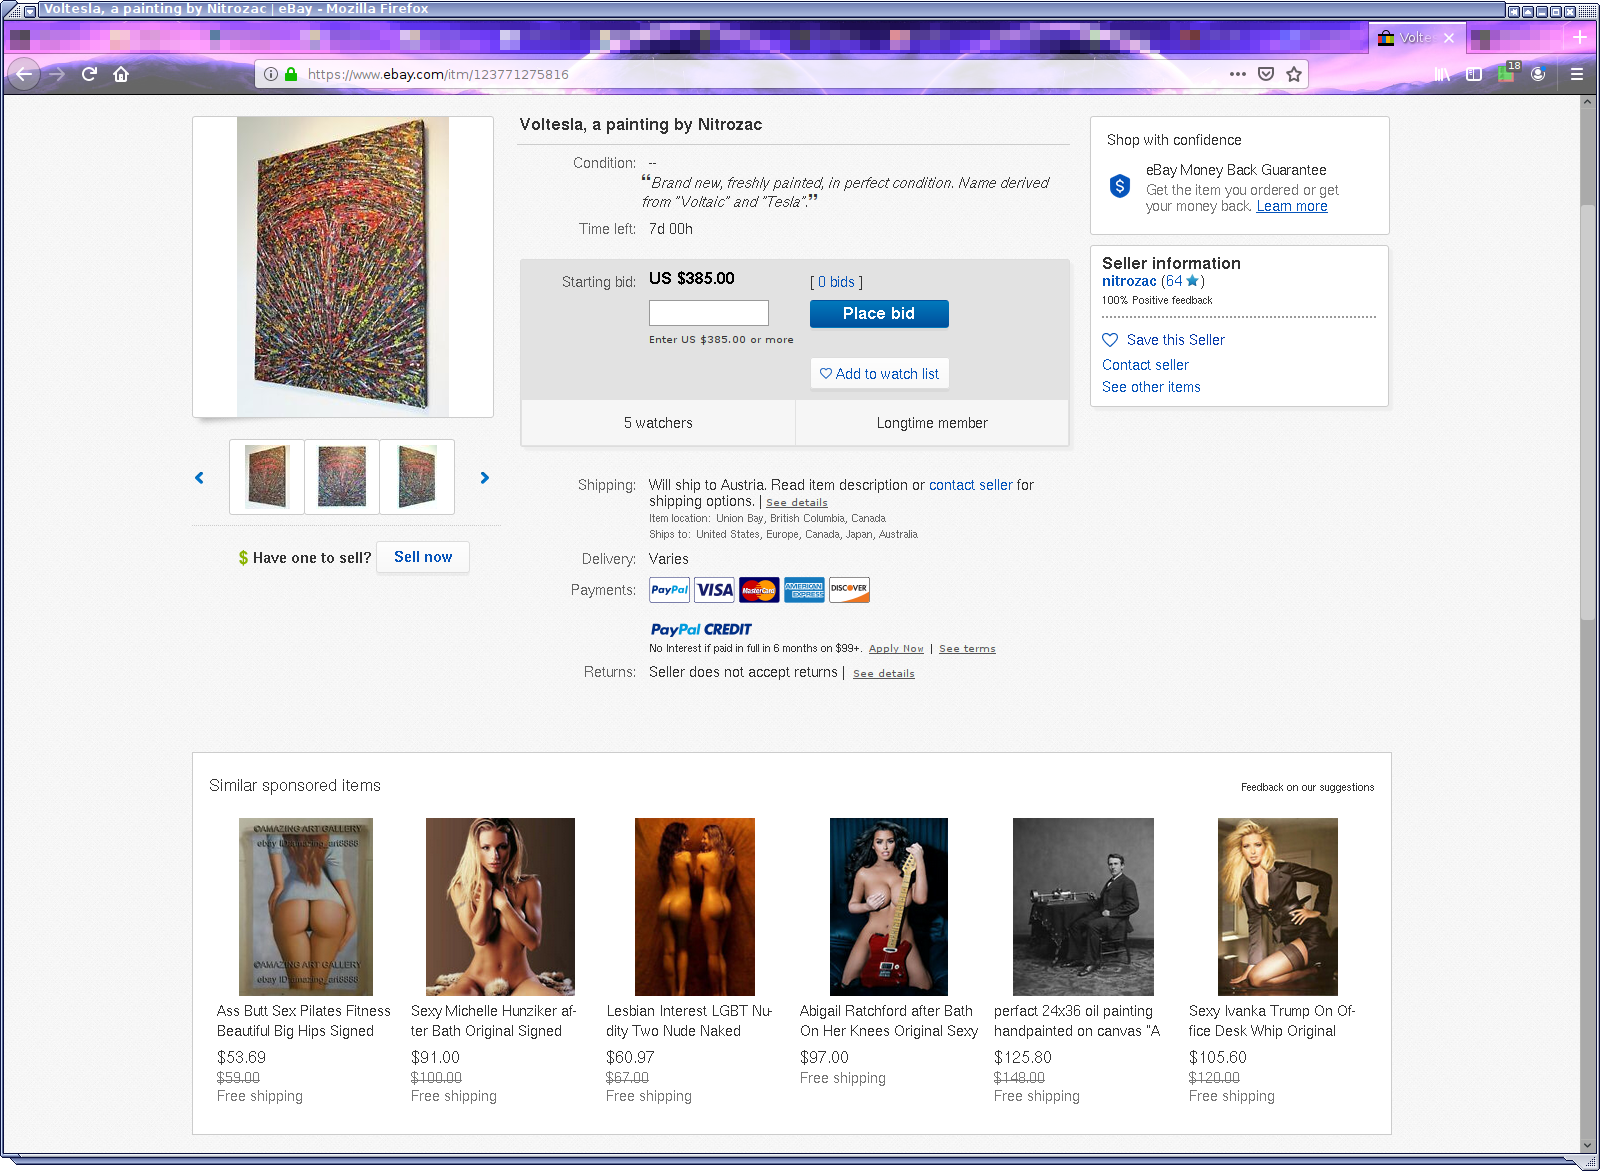Click the window menu icon in title bar
1600x1171 pixels.
(29, 10)
